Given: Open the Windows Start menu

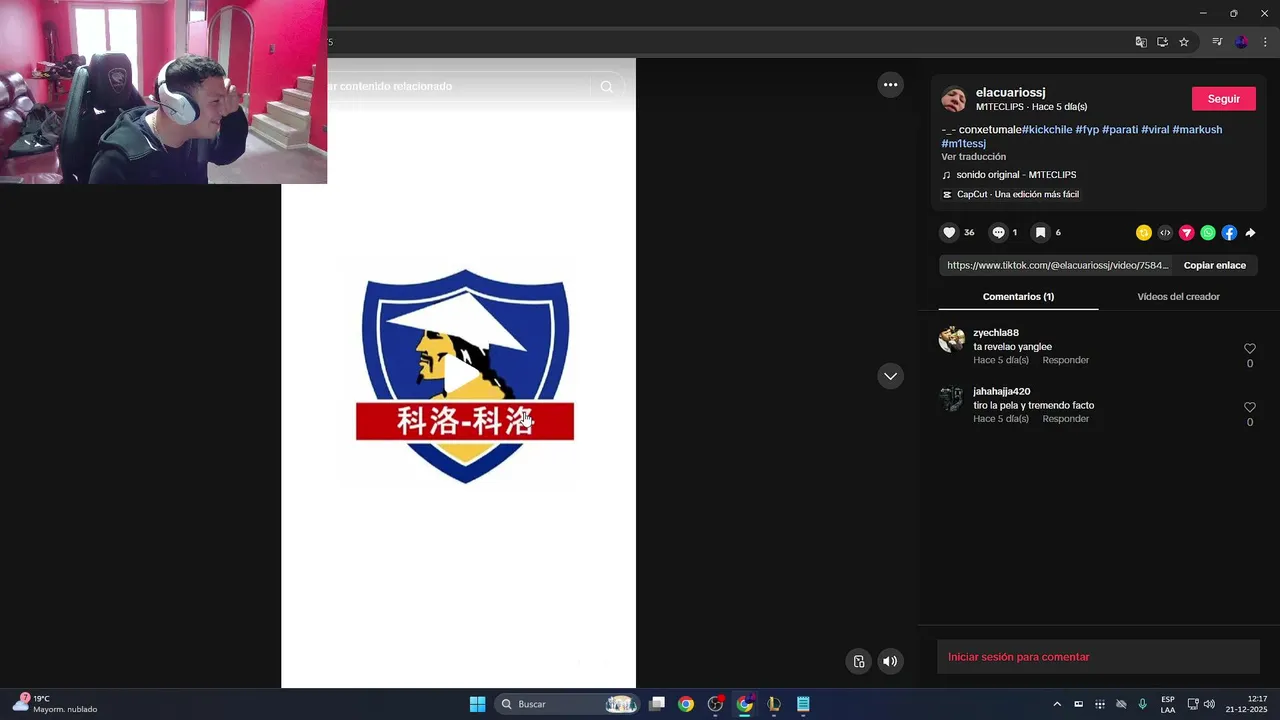Looking at the screenshot, I should point(477,704).
